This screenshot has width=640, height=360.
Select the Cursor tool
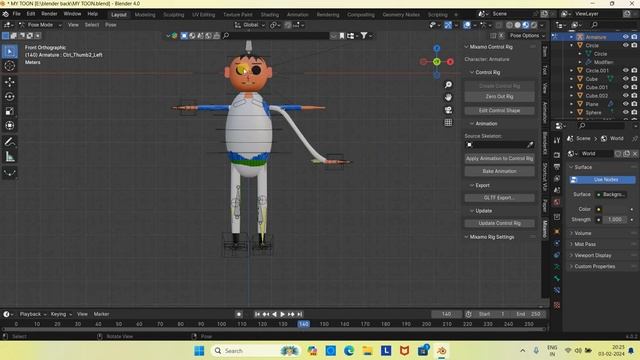(x=10, y=66)
